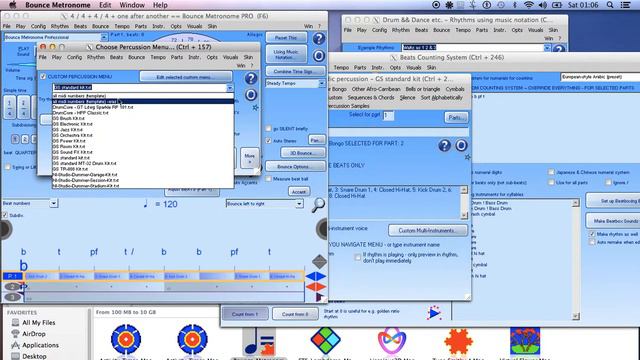Open help icon beside Paset This button
640x360 pixels.
[319, 38]
